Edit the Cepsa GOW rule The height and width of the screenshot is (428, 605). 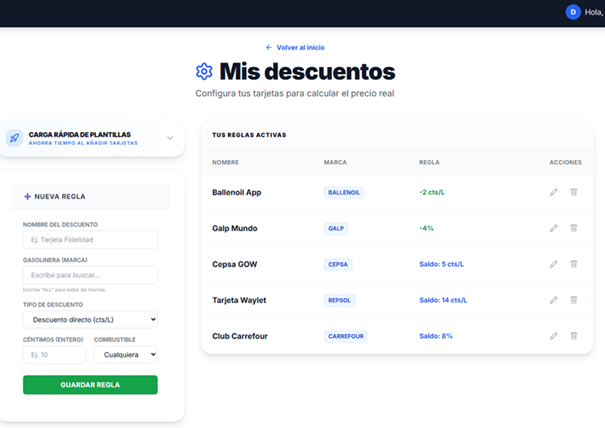click(x=554, y=264)
